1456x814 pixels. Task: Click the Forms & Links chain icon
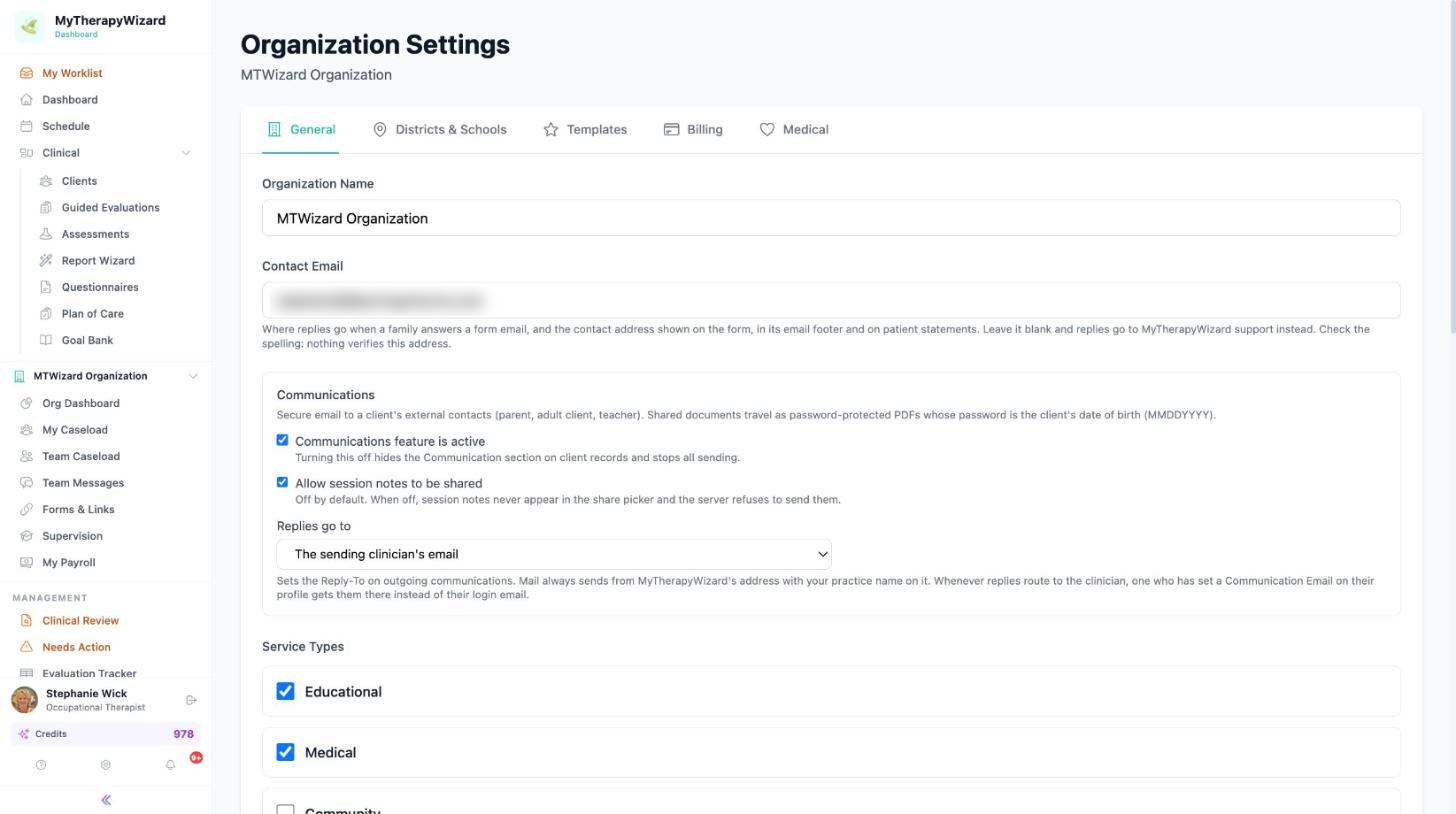click(26, 509)
